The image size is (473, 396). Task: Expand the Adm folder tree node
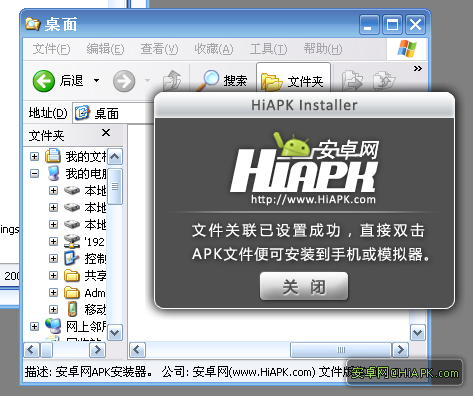pyautogui.click(x=53, y=292)
